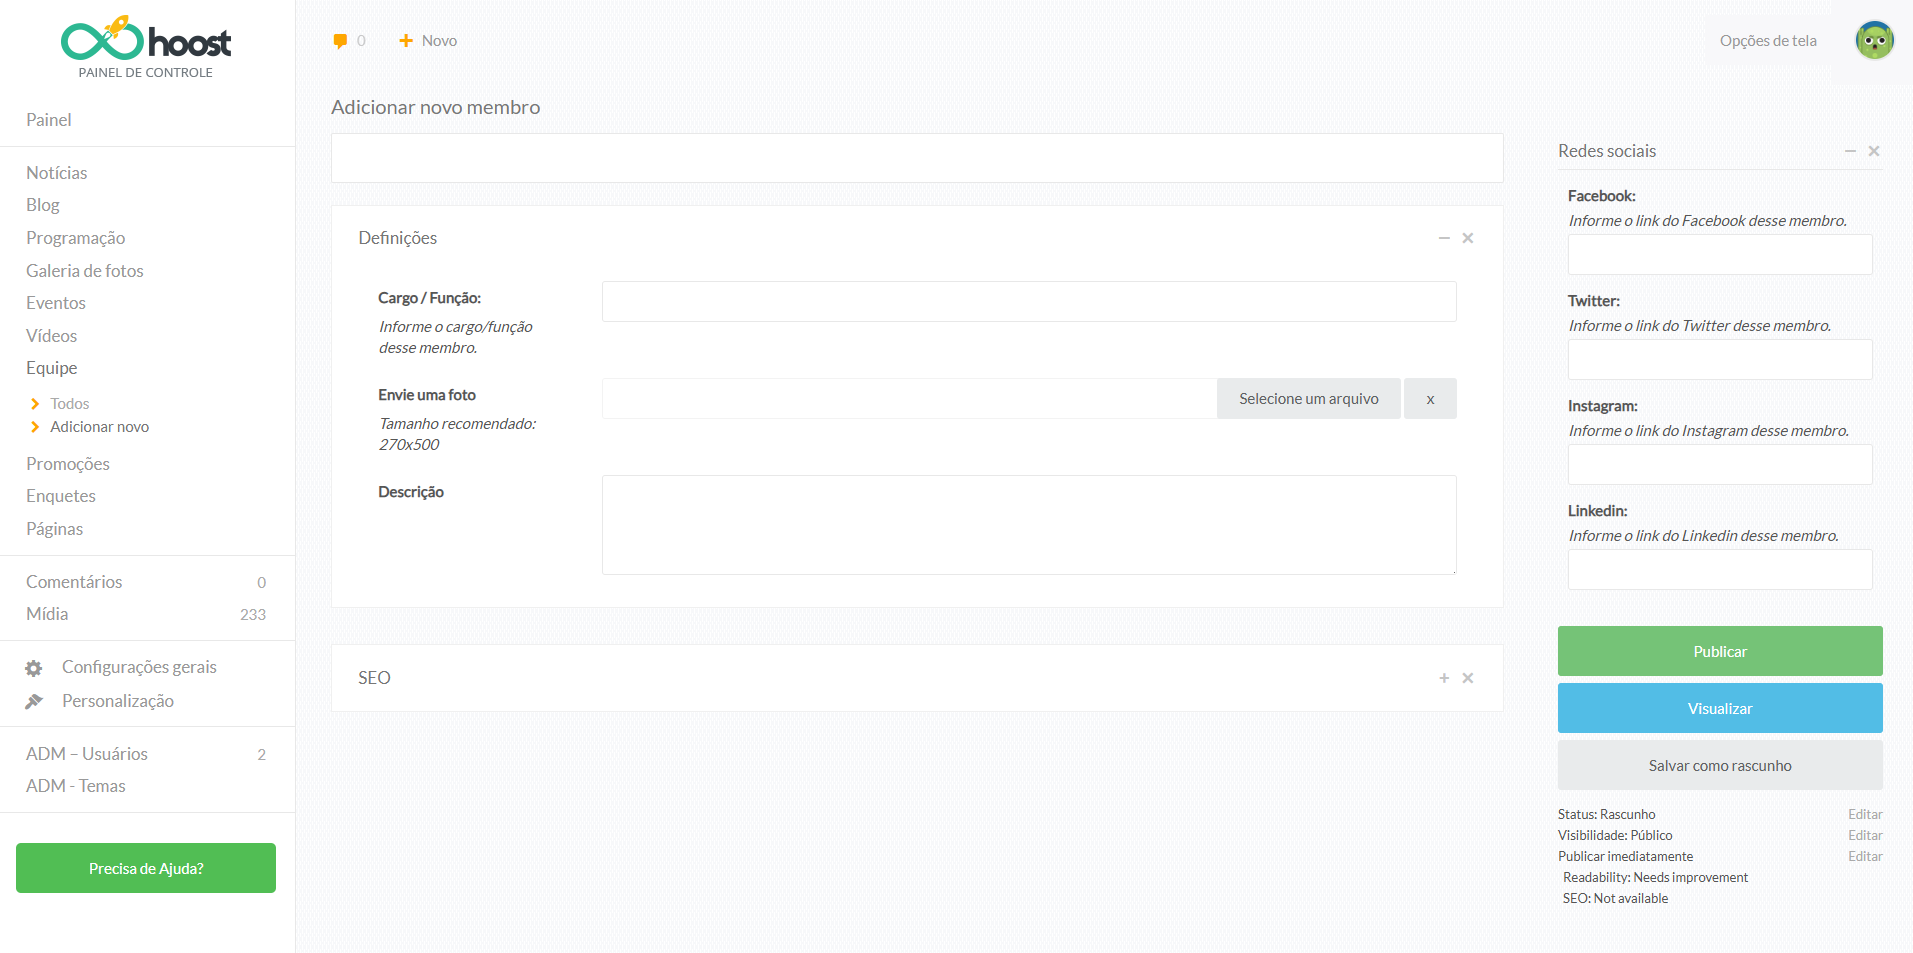Collapse the Definições panel
Screen dimensions: 1913x953
tap(1444, 238)
